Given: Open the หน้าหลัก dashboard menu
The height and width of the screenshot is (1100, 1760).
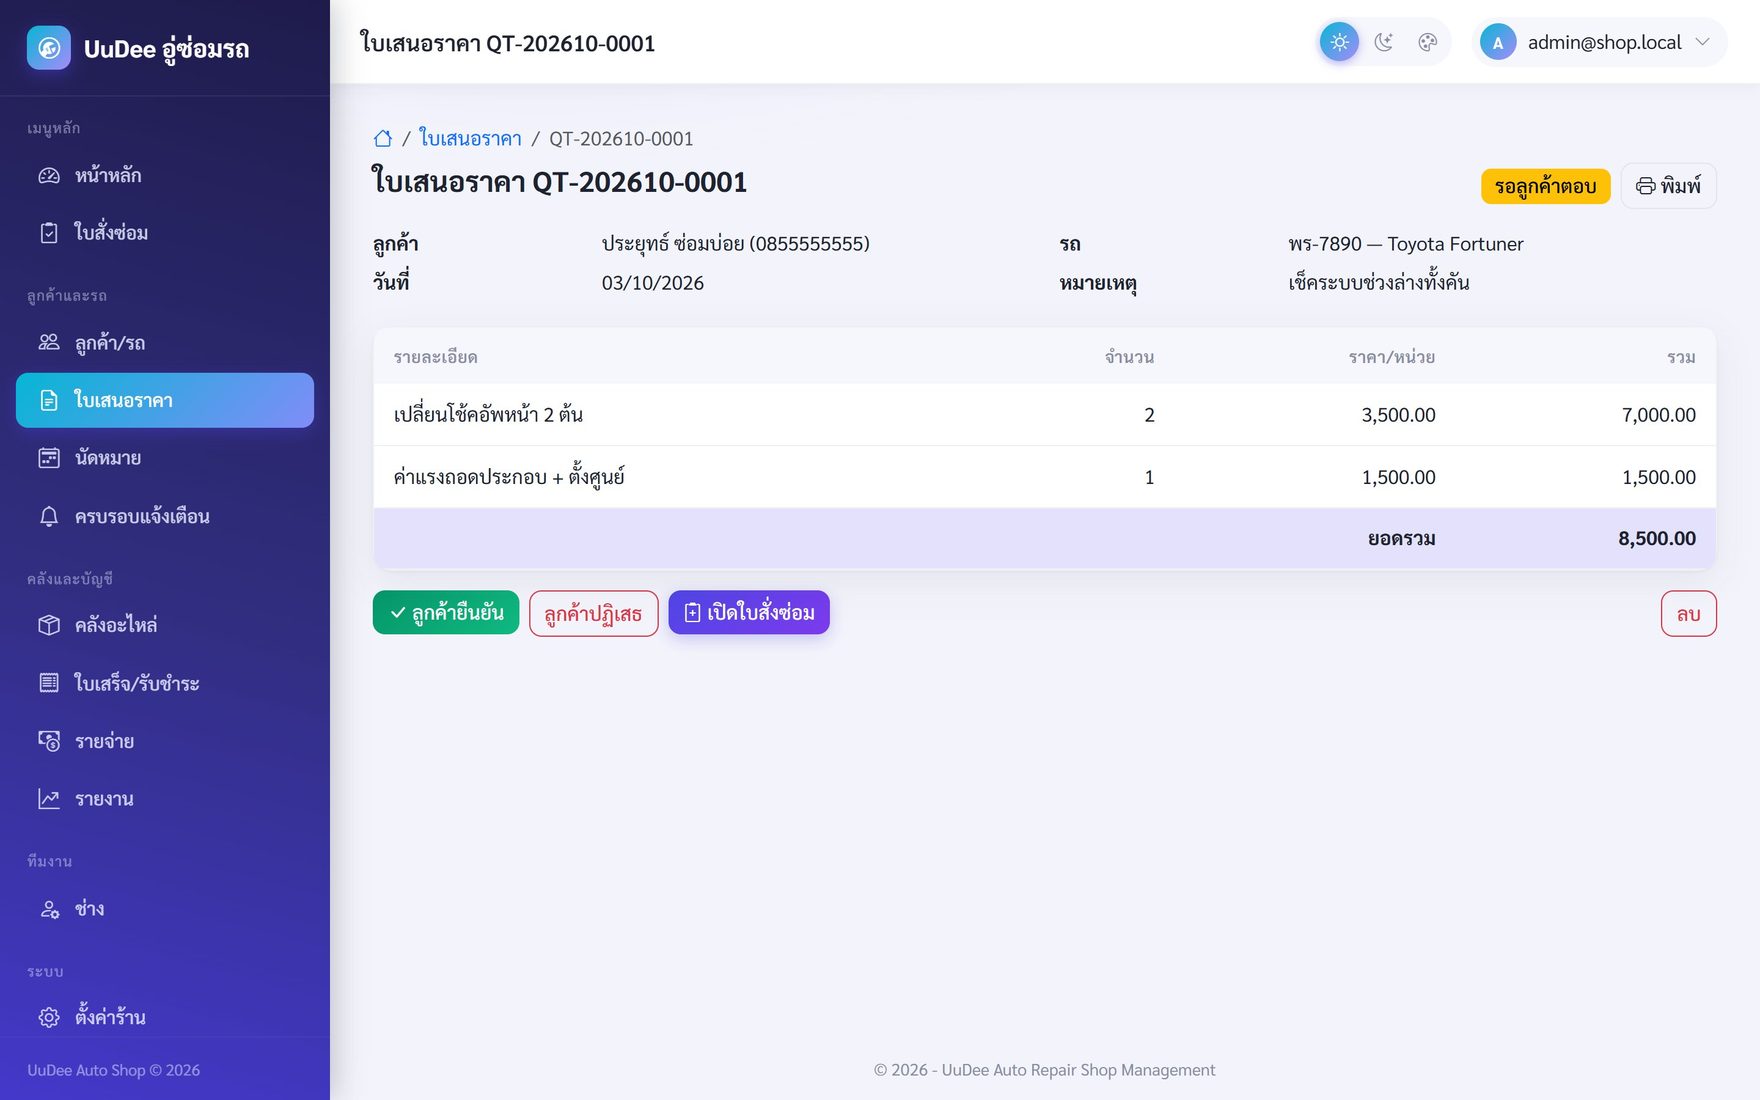Looking at the screenshot, I should [x=165, y=175].
